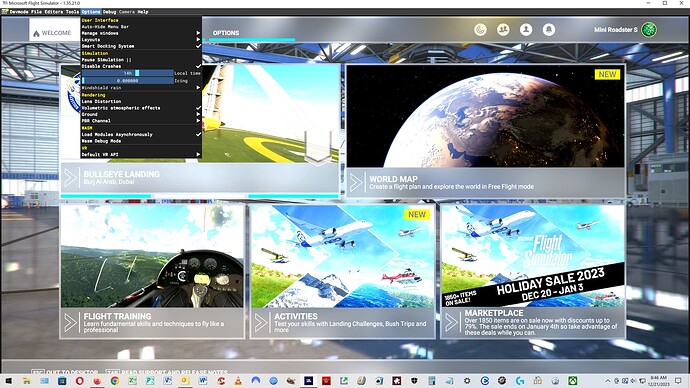690x388 pixels.
Task: Click the Mini Roadster S avatar
Action: pyautogui.click(x=649, y=30)
